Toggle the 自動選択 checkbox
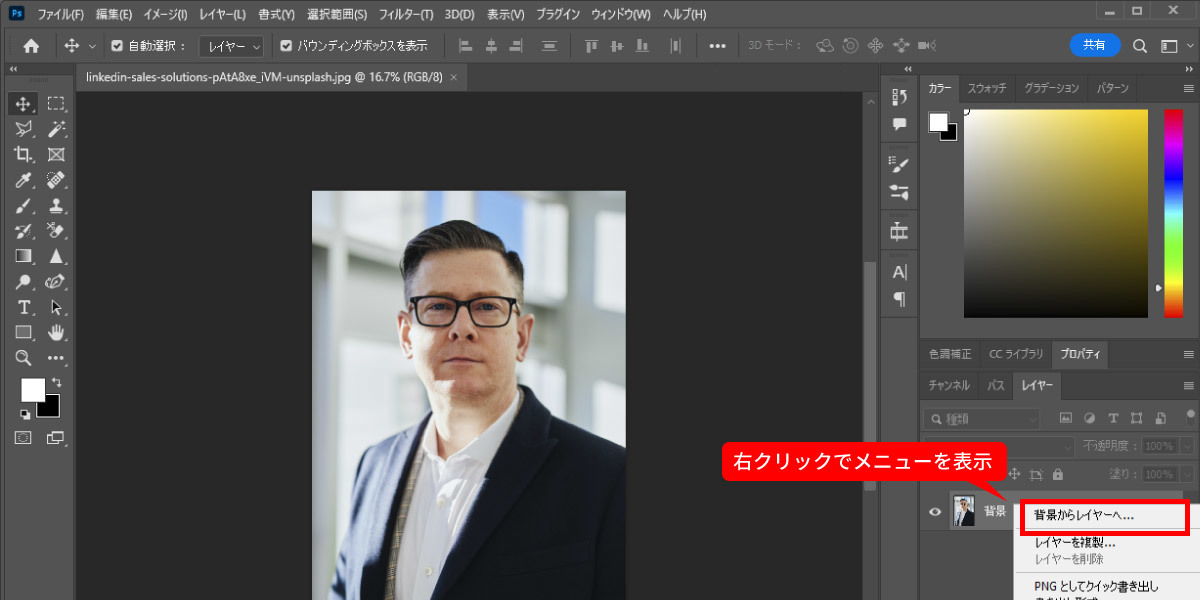This screenshot has height=600, width=1200. pyautogui.click(x=117, y=46)
